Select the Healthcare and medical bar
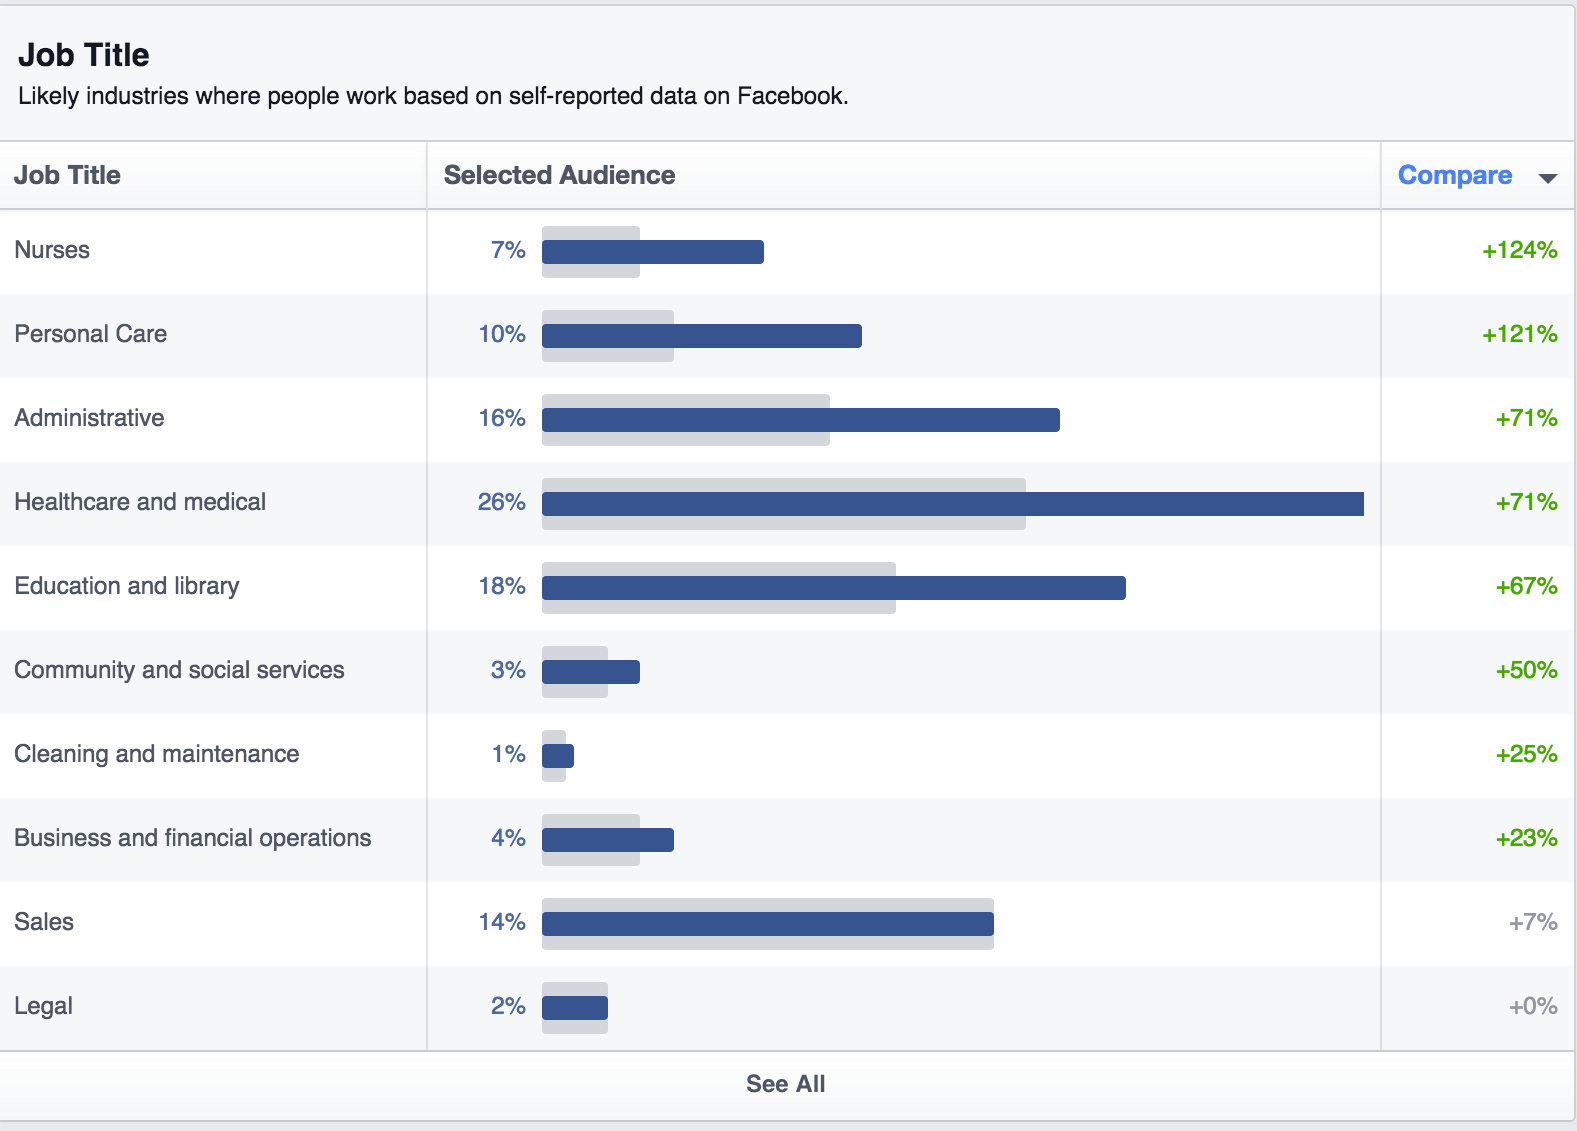Viewport: 1577px width, 1131px height. (x=950, y=503)
